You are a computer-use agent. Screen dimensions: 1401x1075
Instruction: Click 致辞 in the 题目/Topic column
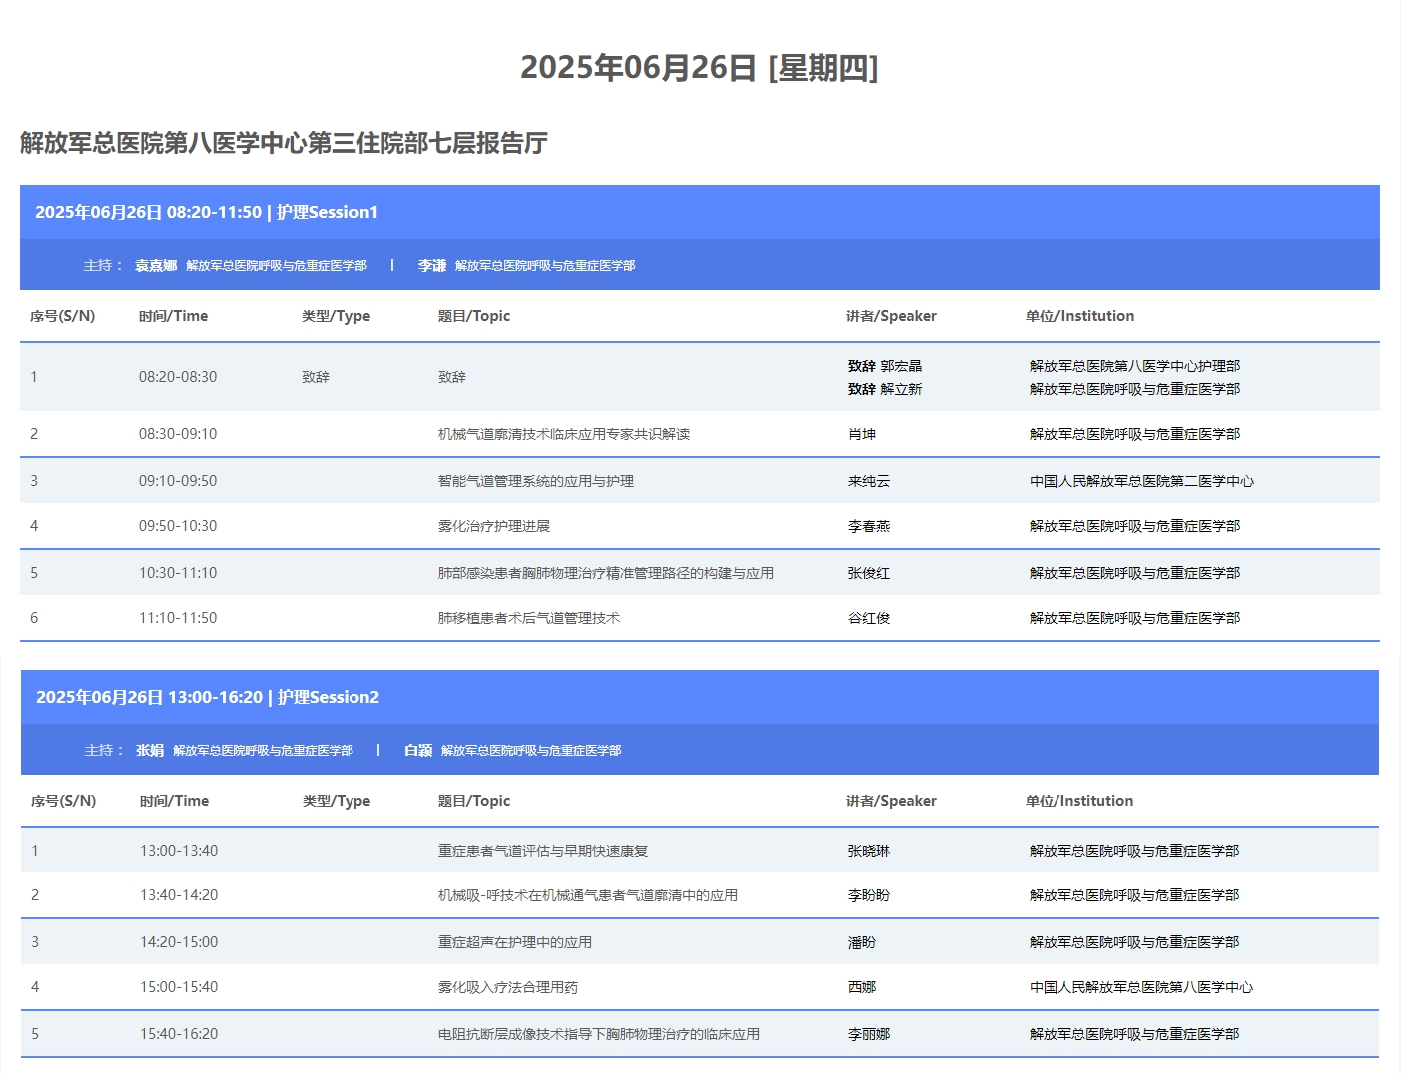(x=452, y=377)
